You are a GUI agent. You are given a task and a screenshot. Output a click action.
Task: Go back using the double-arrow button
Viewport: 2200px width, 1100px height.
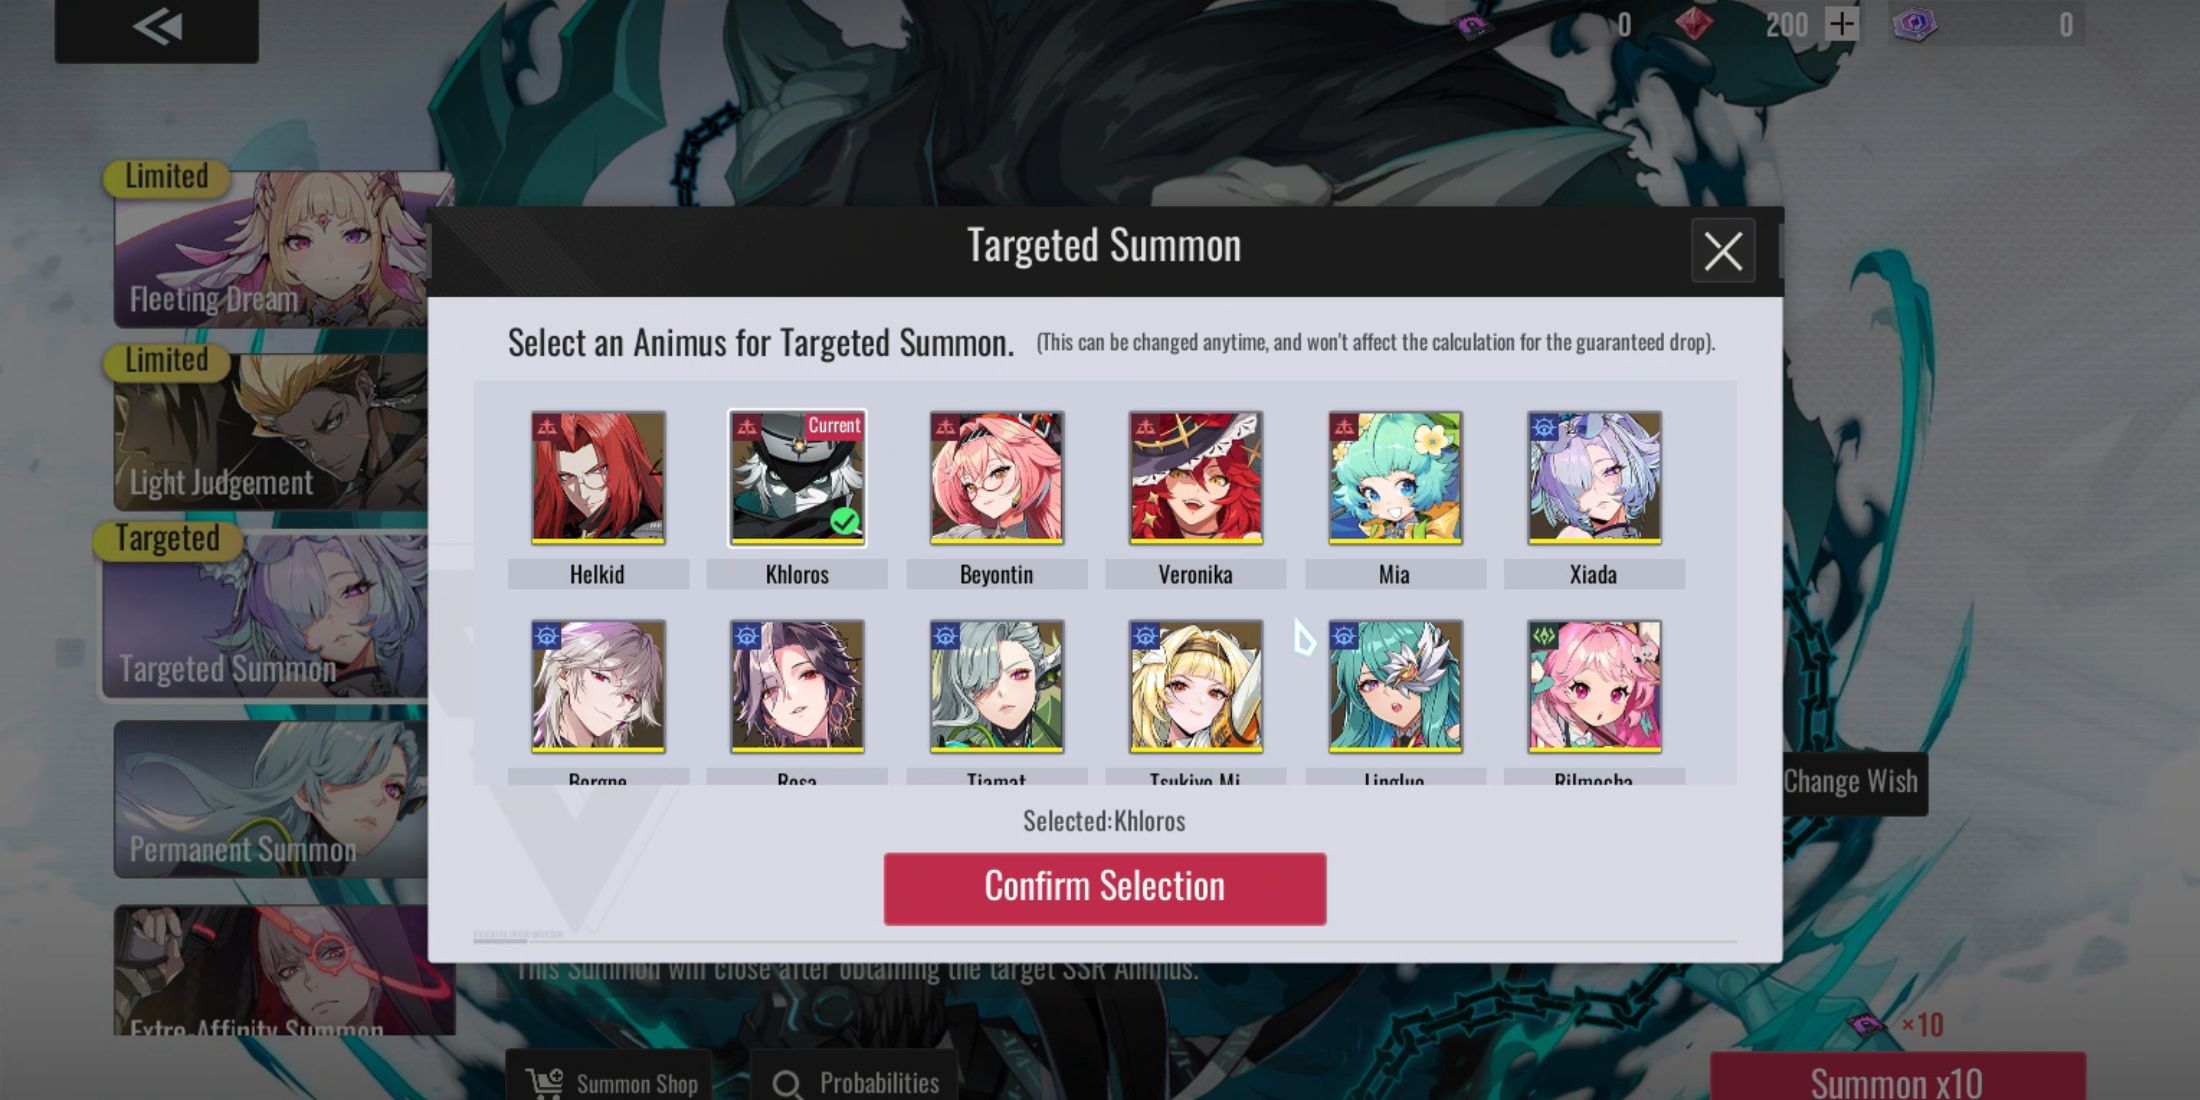tap(157, 28)
